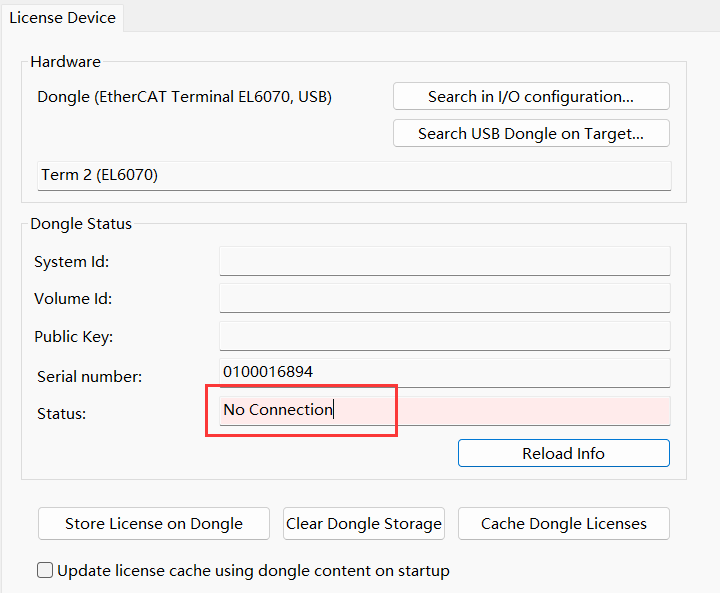Click the Hardware group heading
The height and width of the screenshot is (593, 720).
[65, 62]
